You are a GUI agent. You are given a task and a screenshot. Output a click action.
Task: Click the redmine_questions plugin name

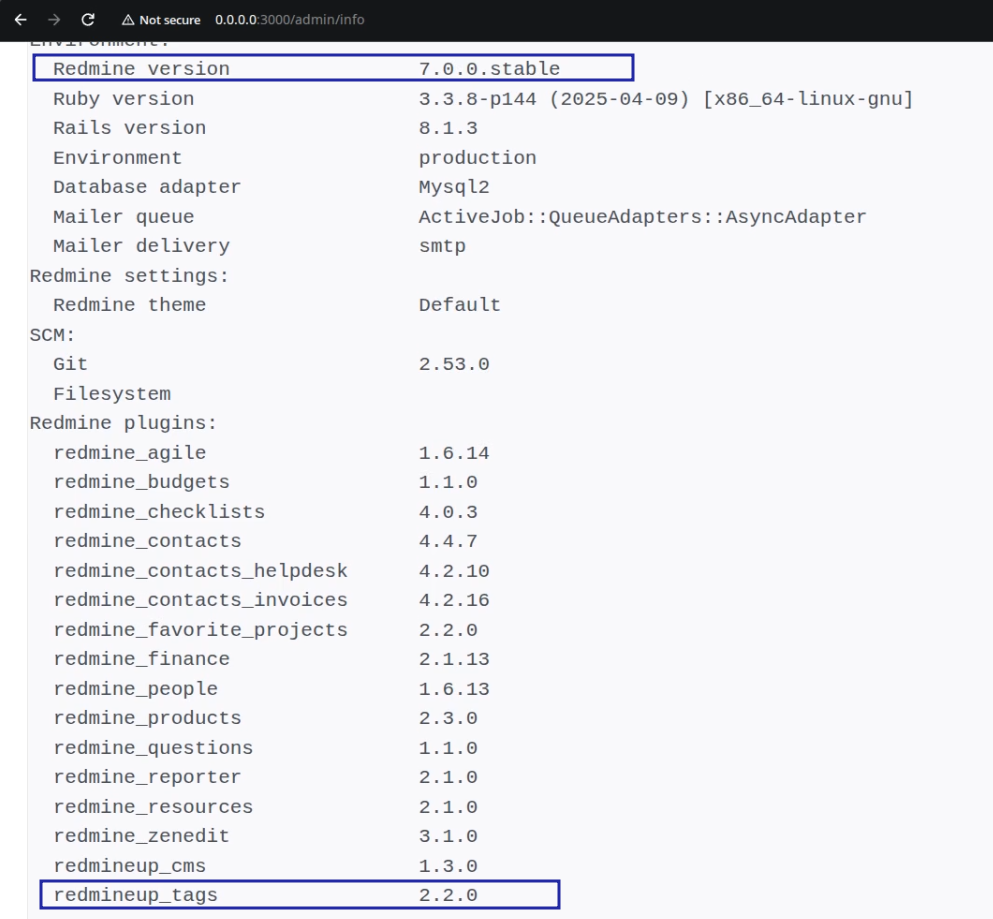coord(153,747)
